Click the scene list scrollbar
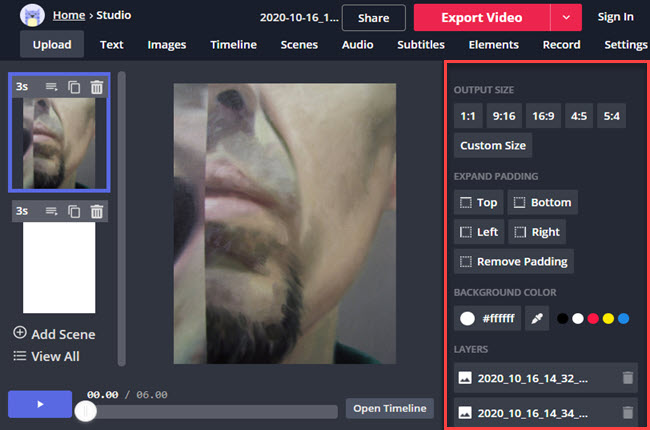This screenshot has width=650, height=430. [121, 219]
